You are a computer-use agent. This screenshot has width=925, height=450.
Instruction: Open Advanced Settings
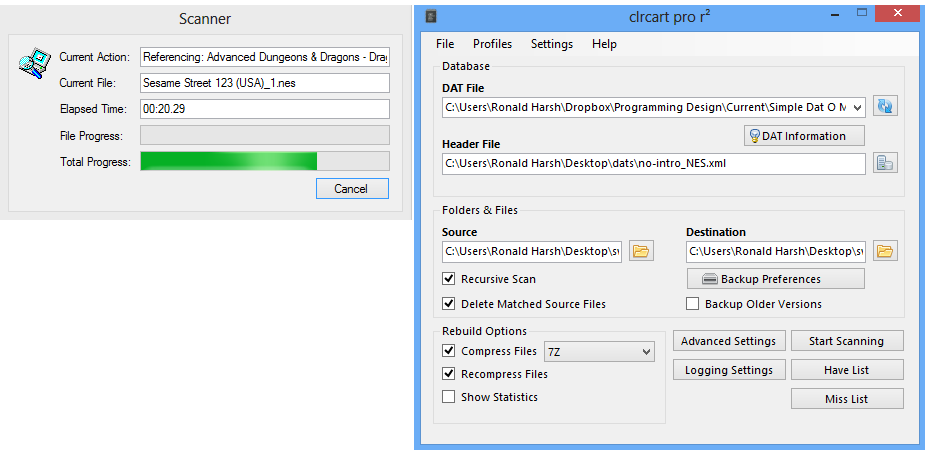(729, 341)
